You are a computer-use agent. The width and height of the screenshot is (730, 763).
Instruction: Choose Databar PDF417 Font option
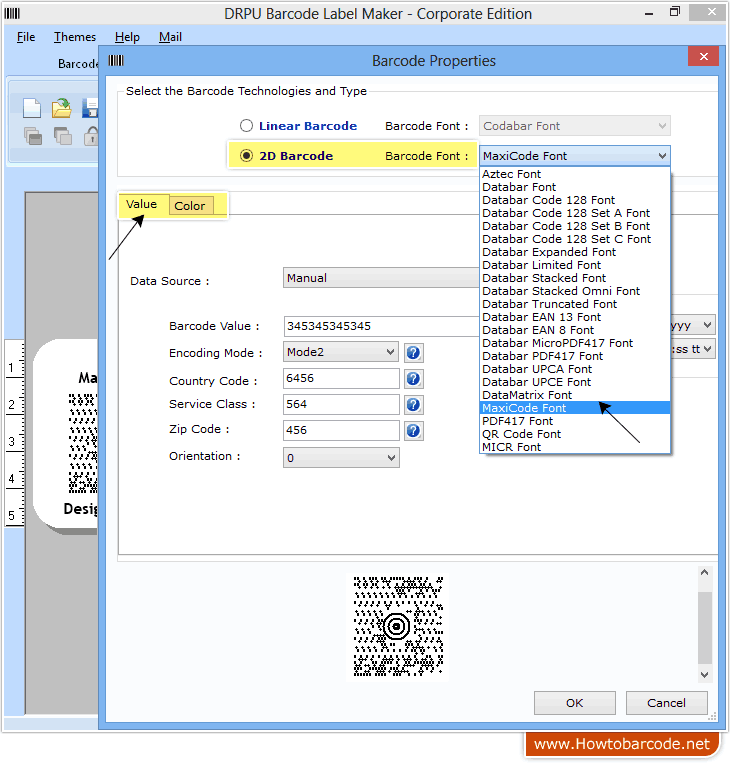click(575, 356)
